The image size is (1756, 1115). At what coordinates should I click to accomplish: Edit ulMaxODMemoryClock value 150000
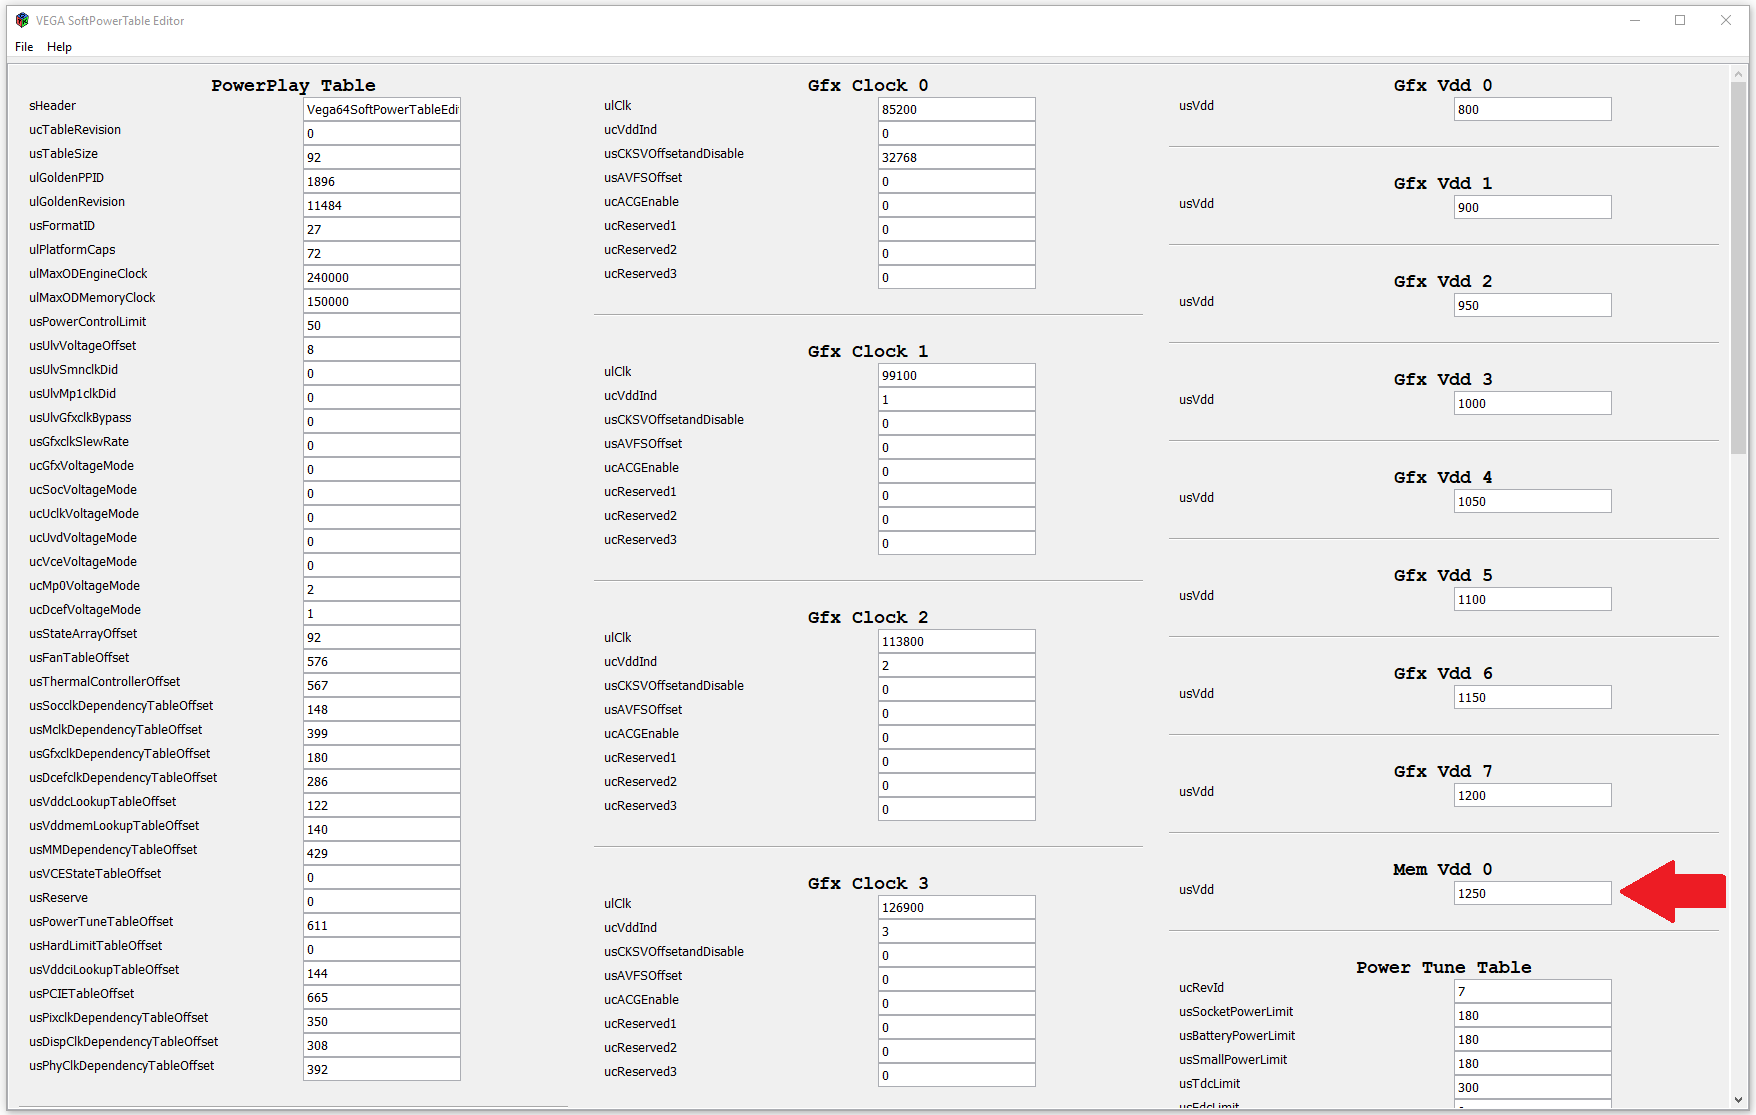pos(382,301)
